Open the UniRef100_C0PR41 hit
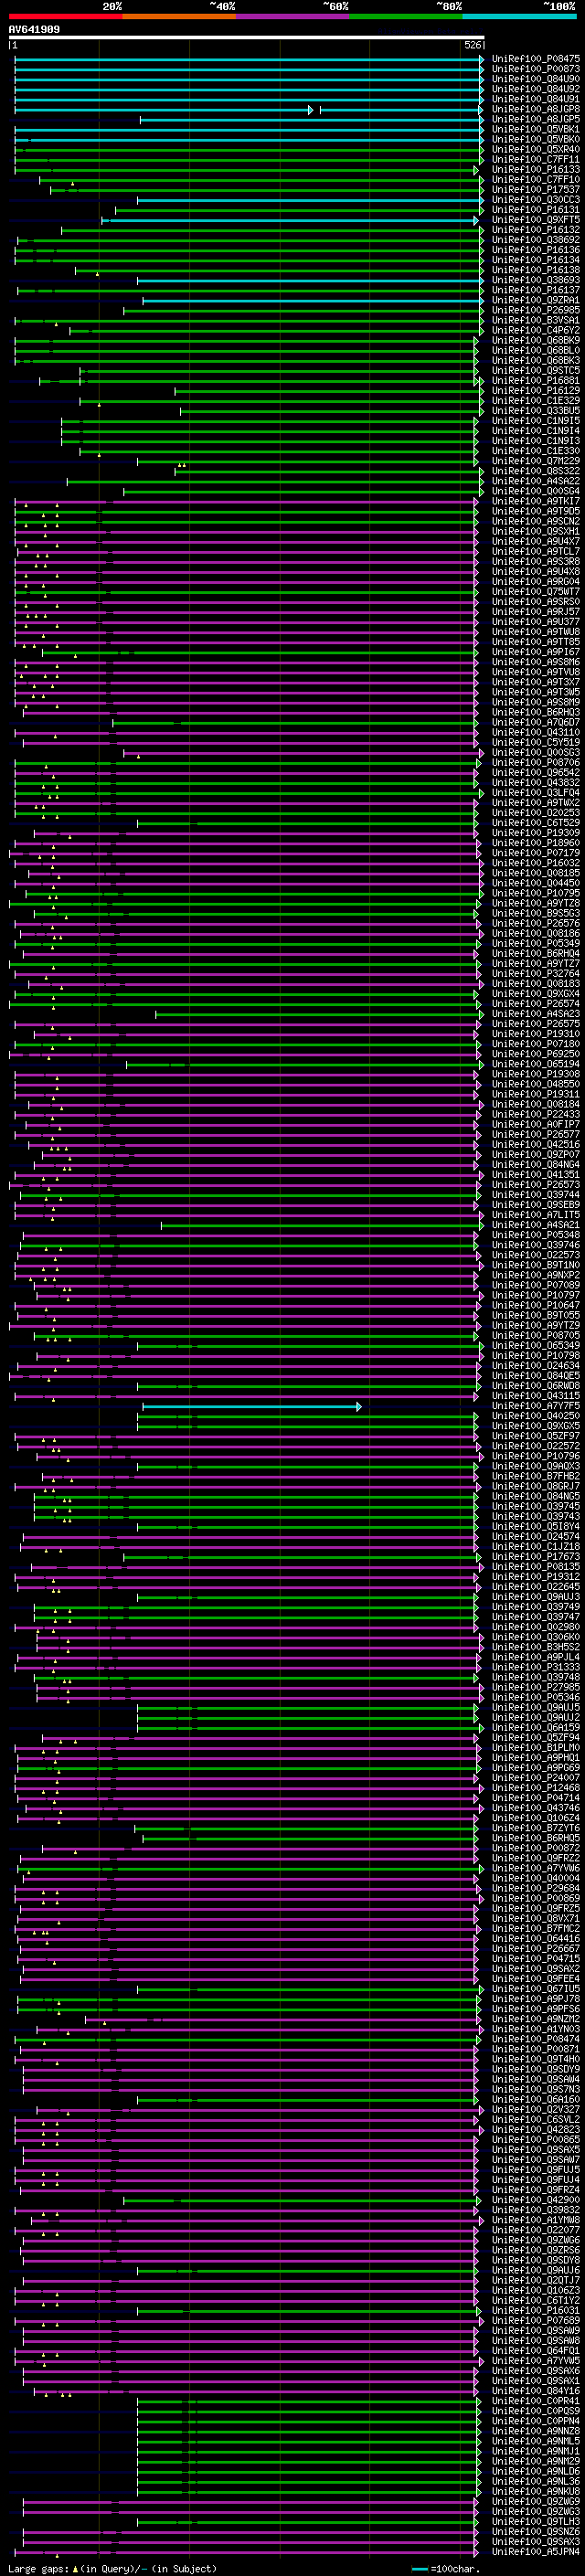This screenshot has width=585, height=2576. (536, 2400)
